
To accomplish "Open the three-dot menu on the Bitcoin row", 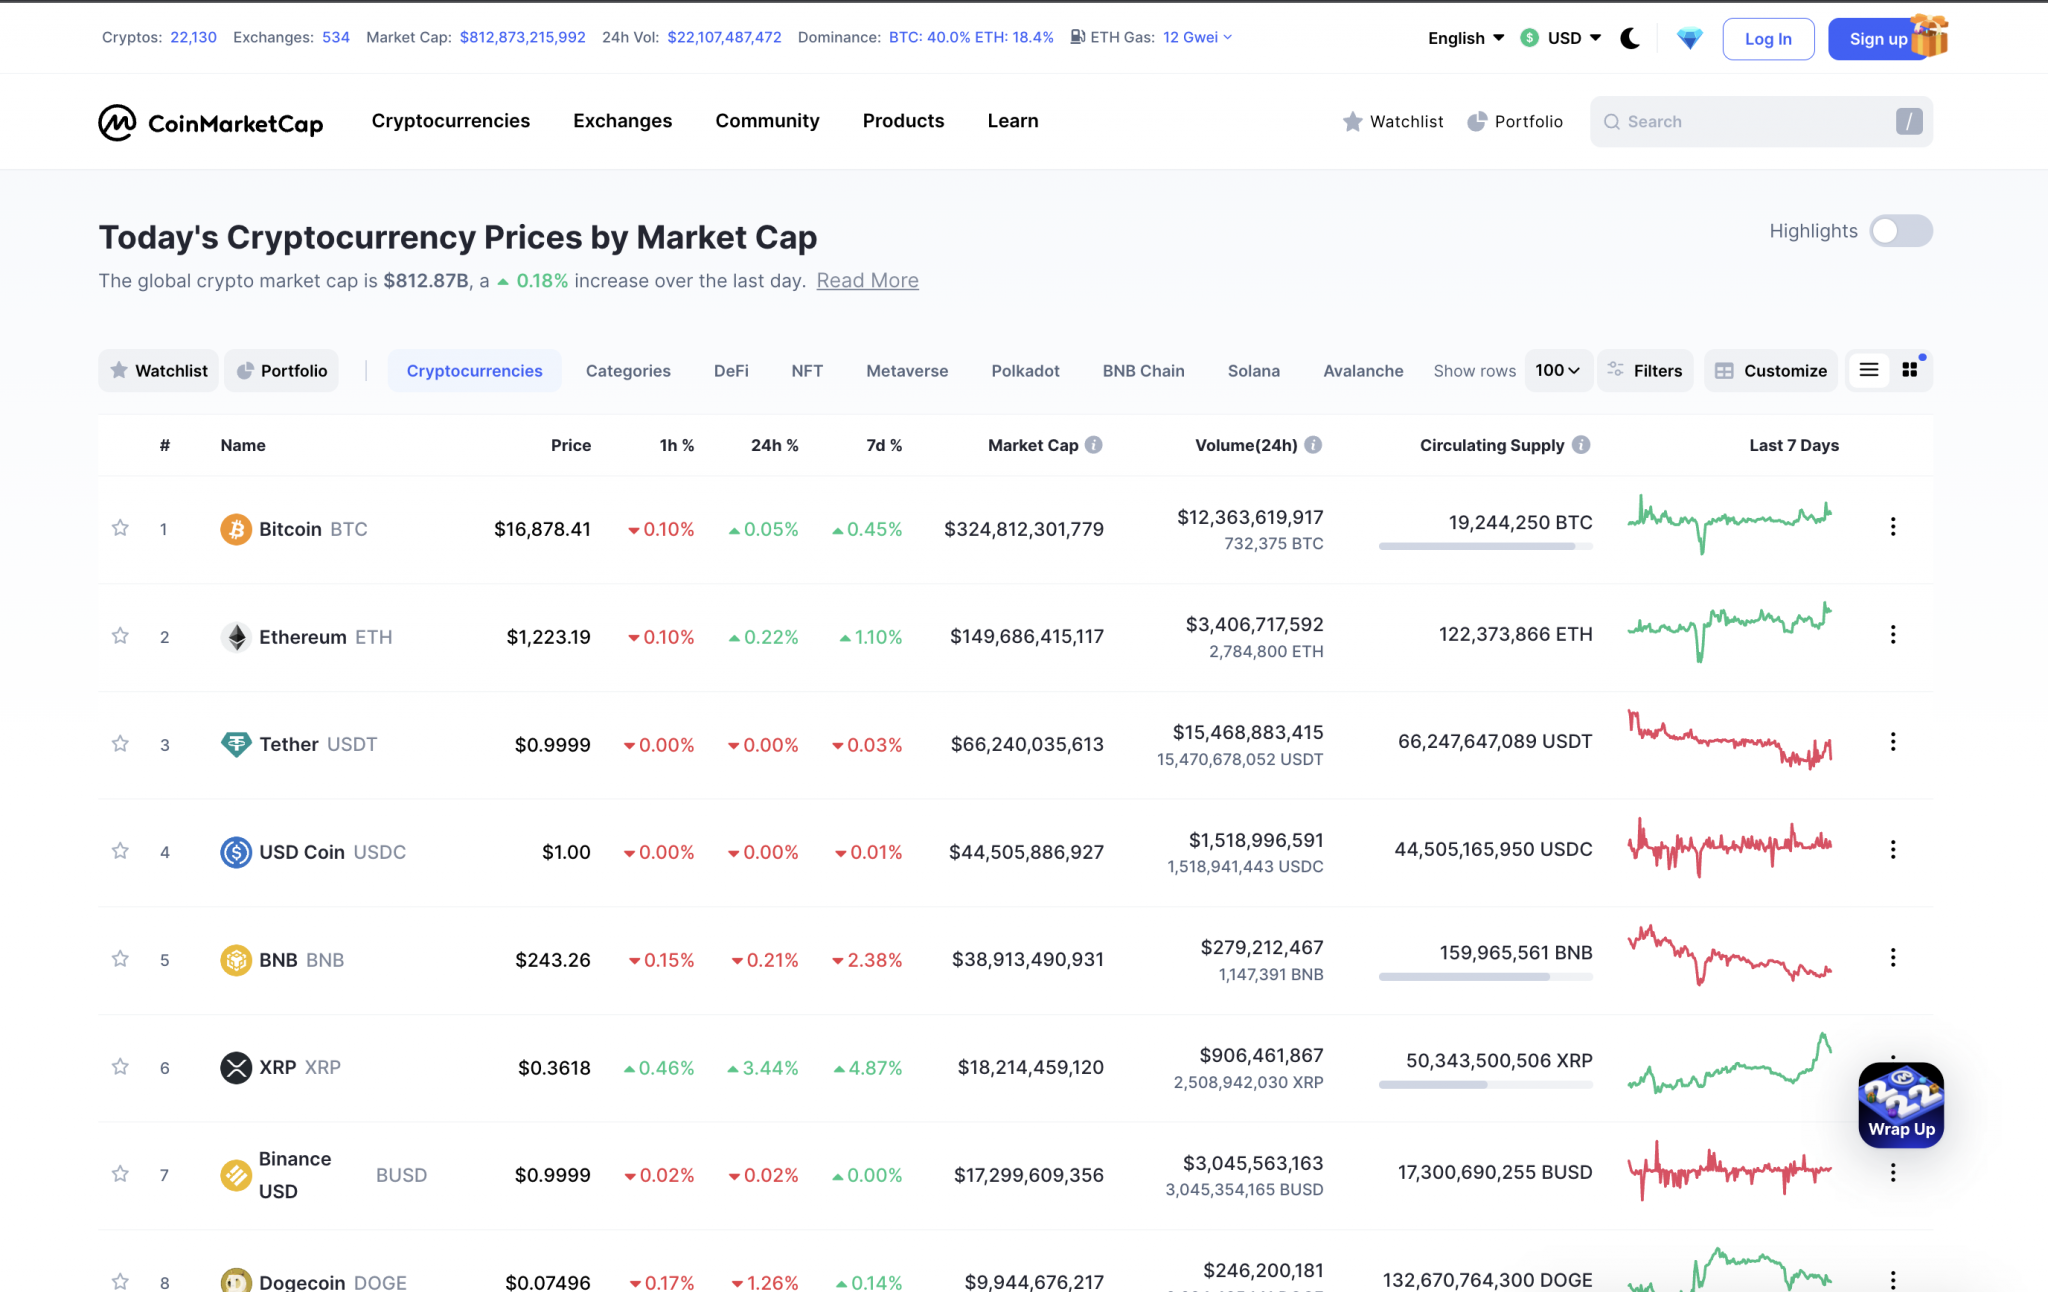I will click(x=1892, y=525).
